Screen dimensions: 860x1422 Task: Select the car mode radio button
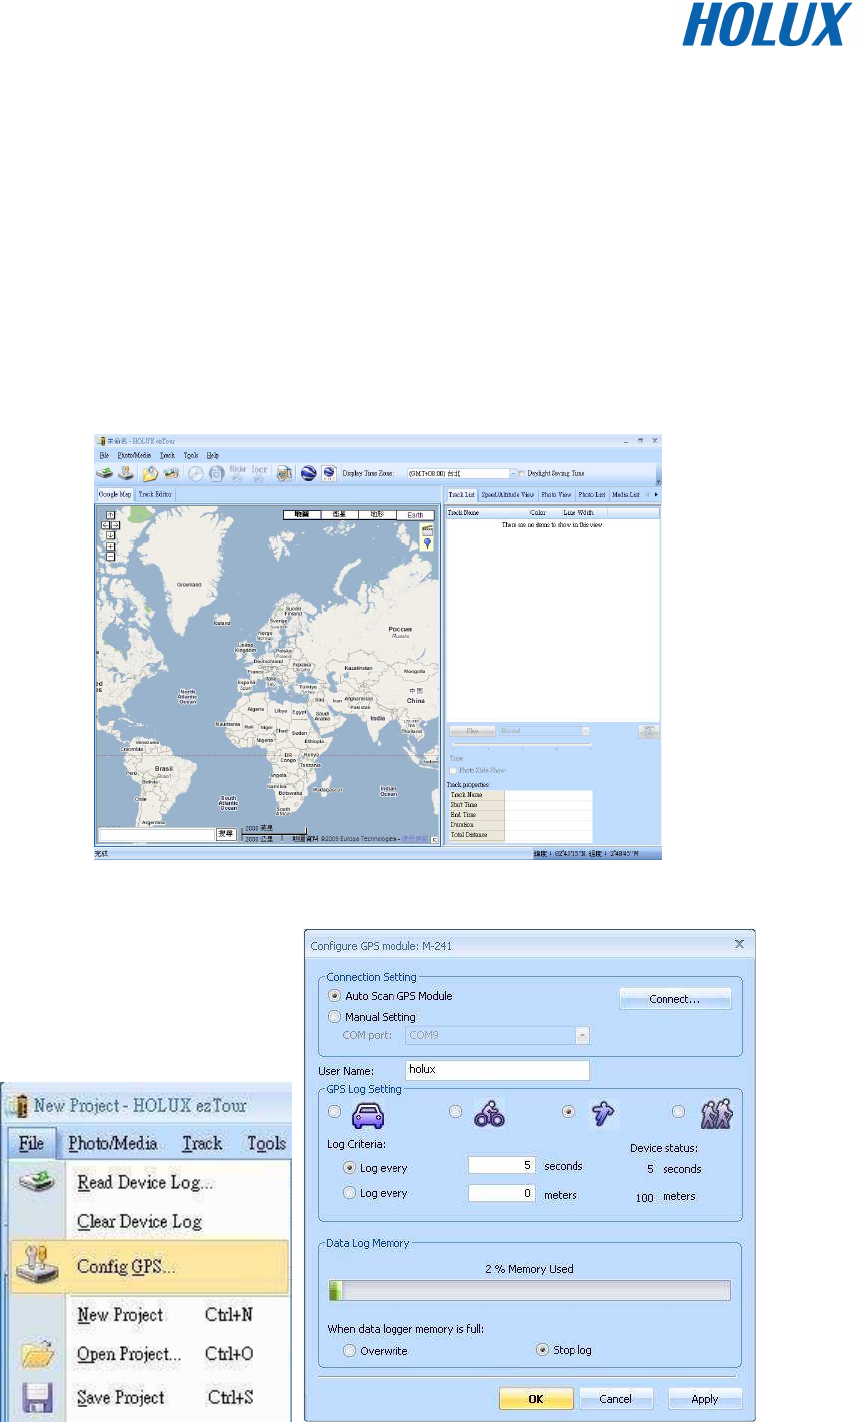click(x=335, y=1112)
